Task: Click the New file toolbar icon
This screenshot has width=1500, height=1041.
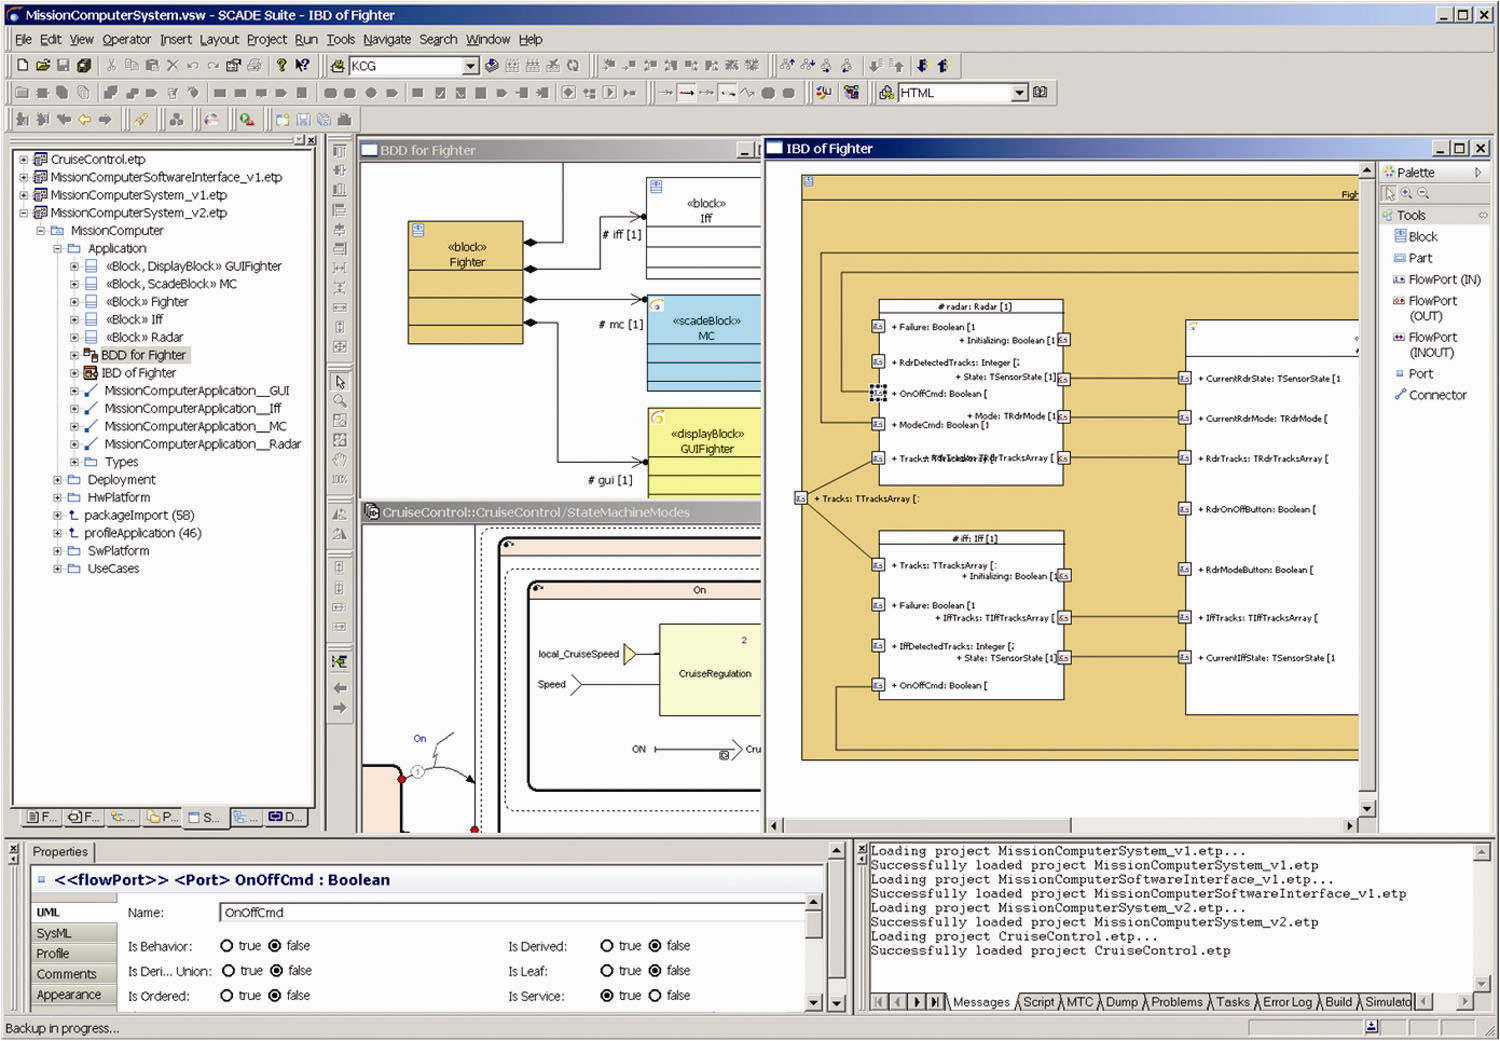Action: [x=22, y=65]
